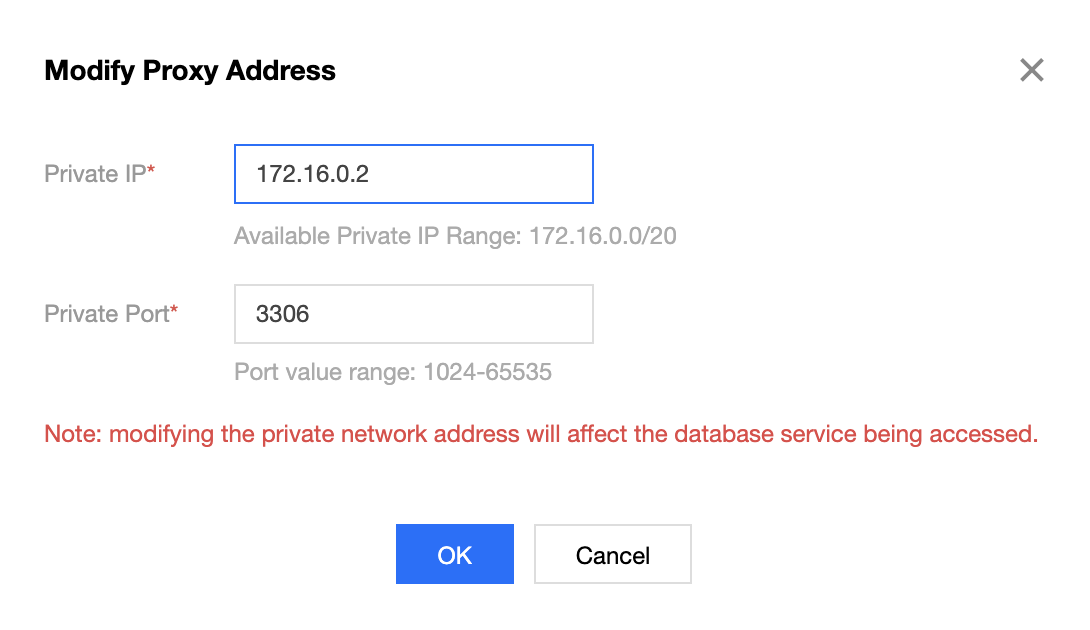This screenshot has height=630, width=1090.
Task: Click empty space right of IP field
Action: pyautogui.click(x=800, y=174)
